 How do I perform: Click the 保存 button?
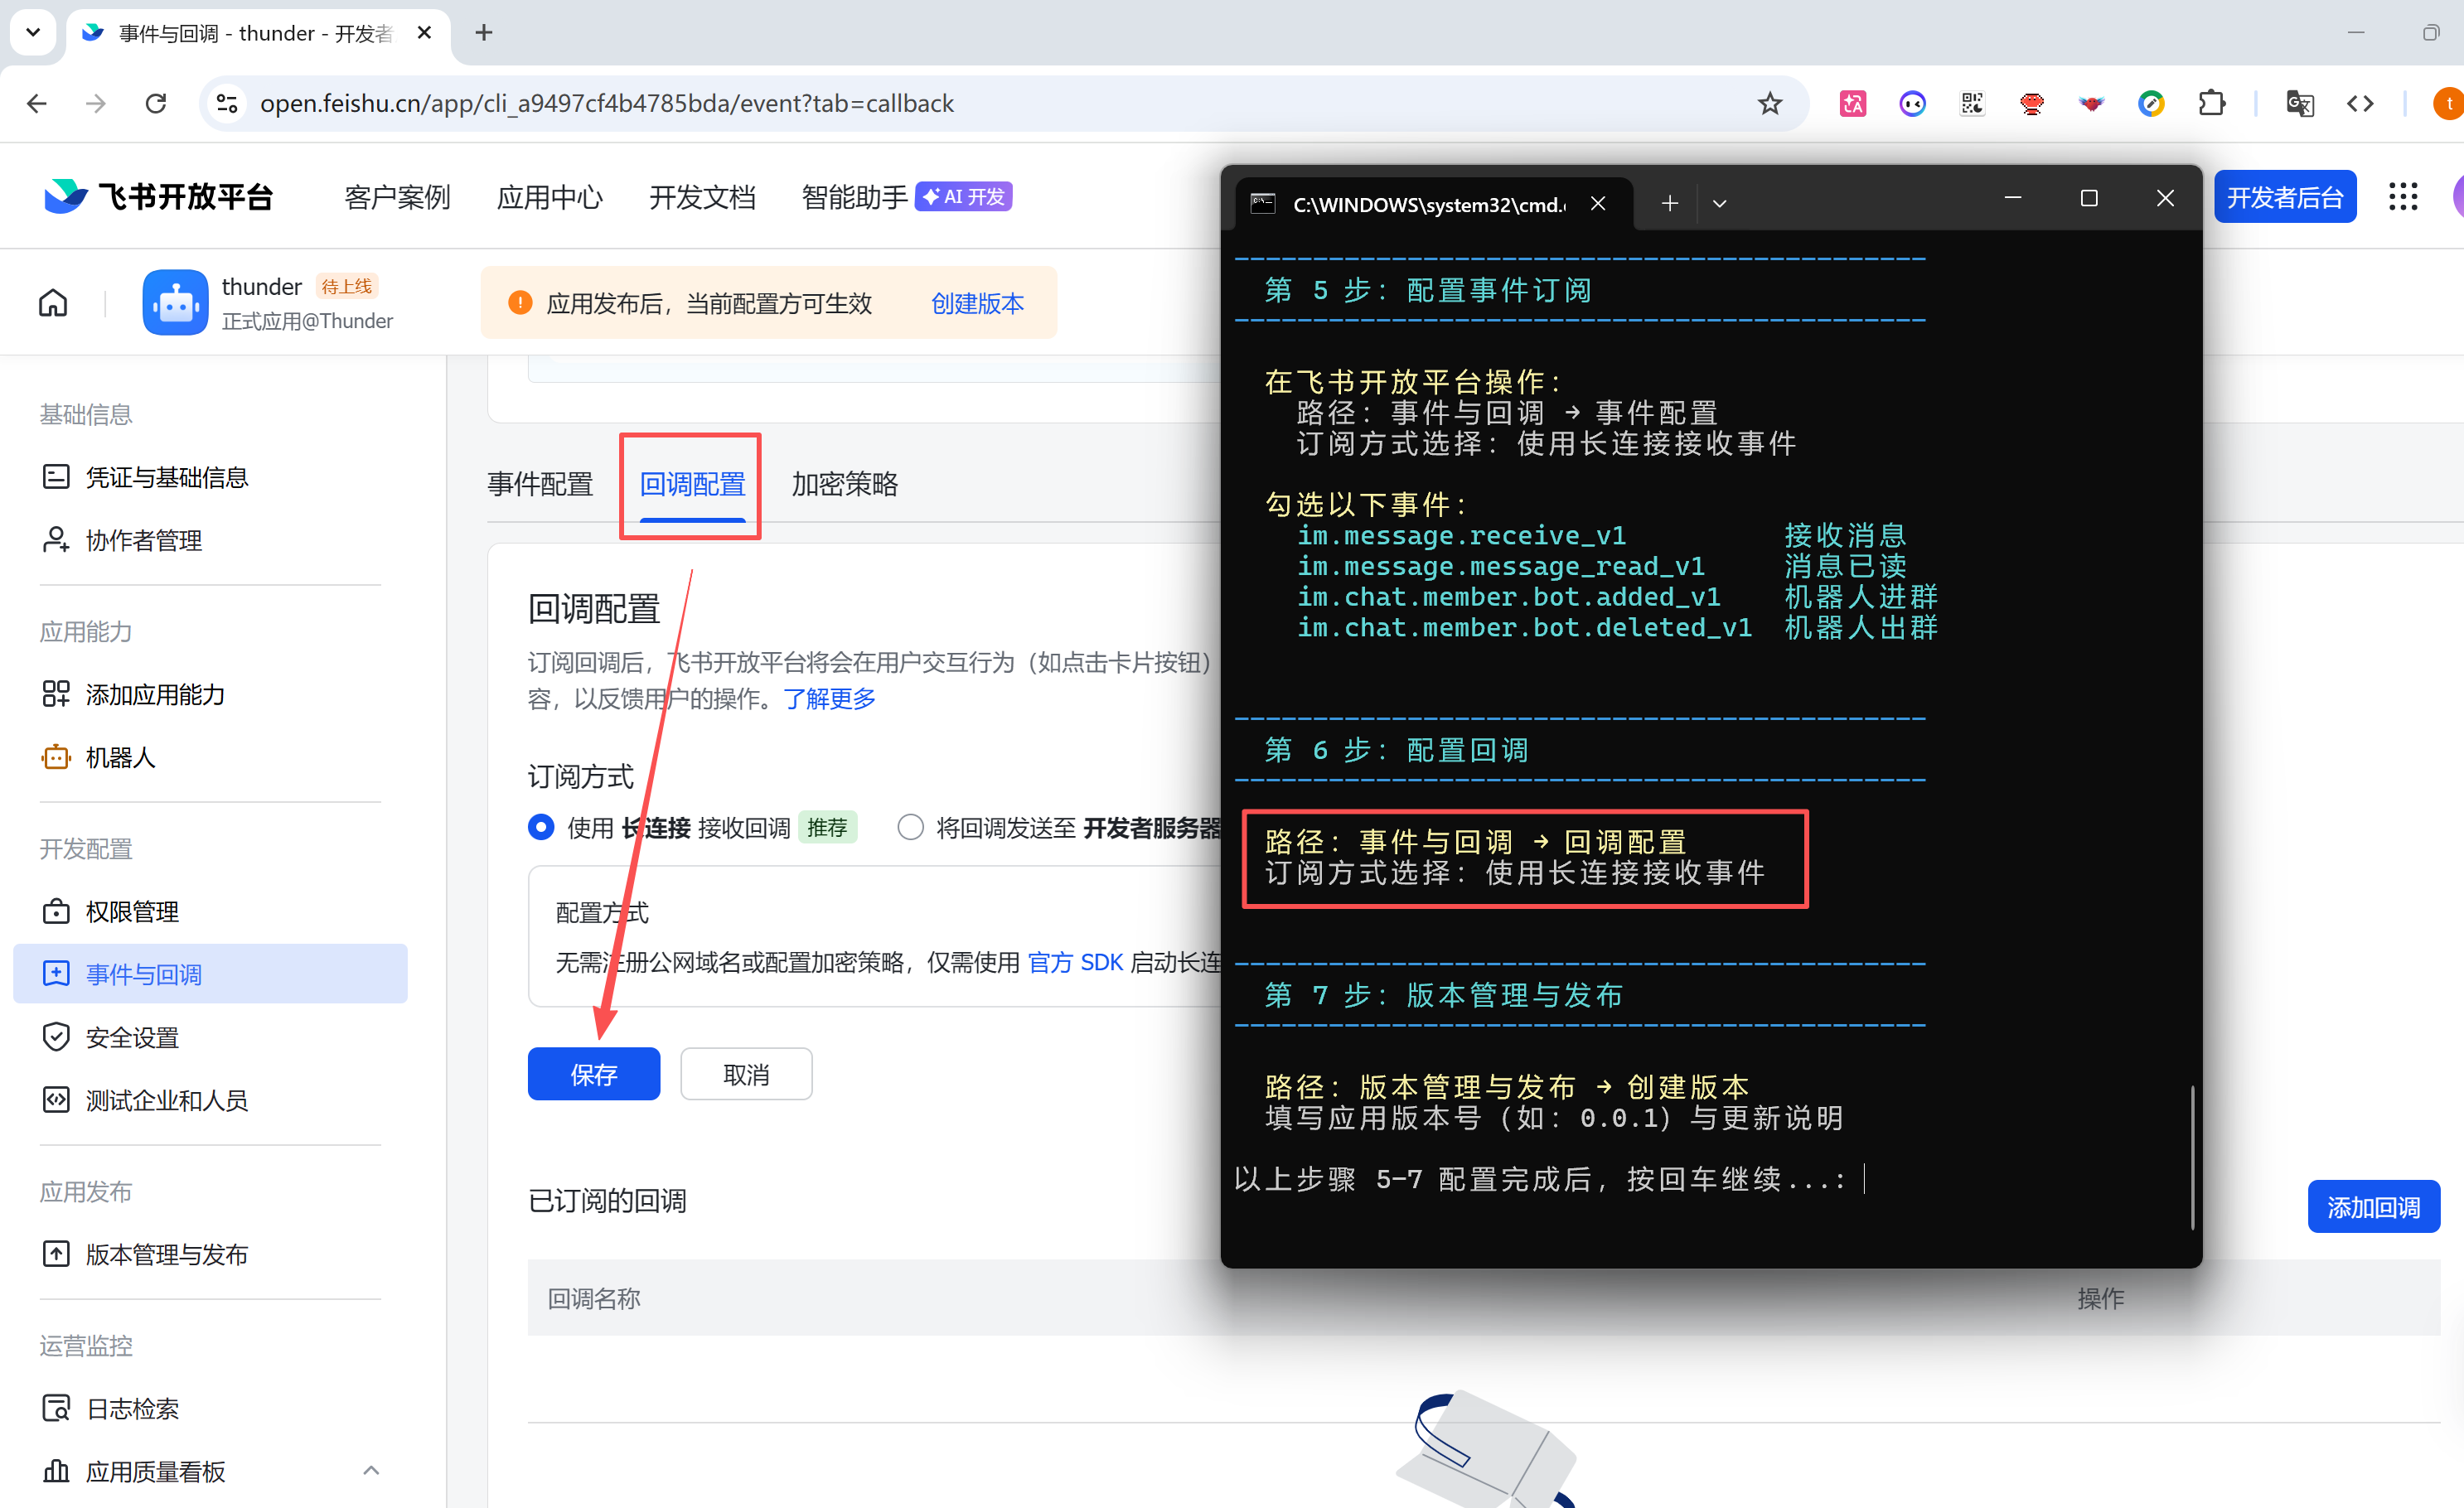[593, 1074]
